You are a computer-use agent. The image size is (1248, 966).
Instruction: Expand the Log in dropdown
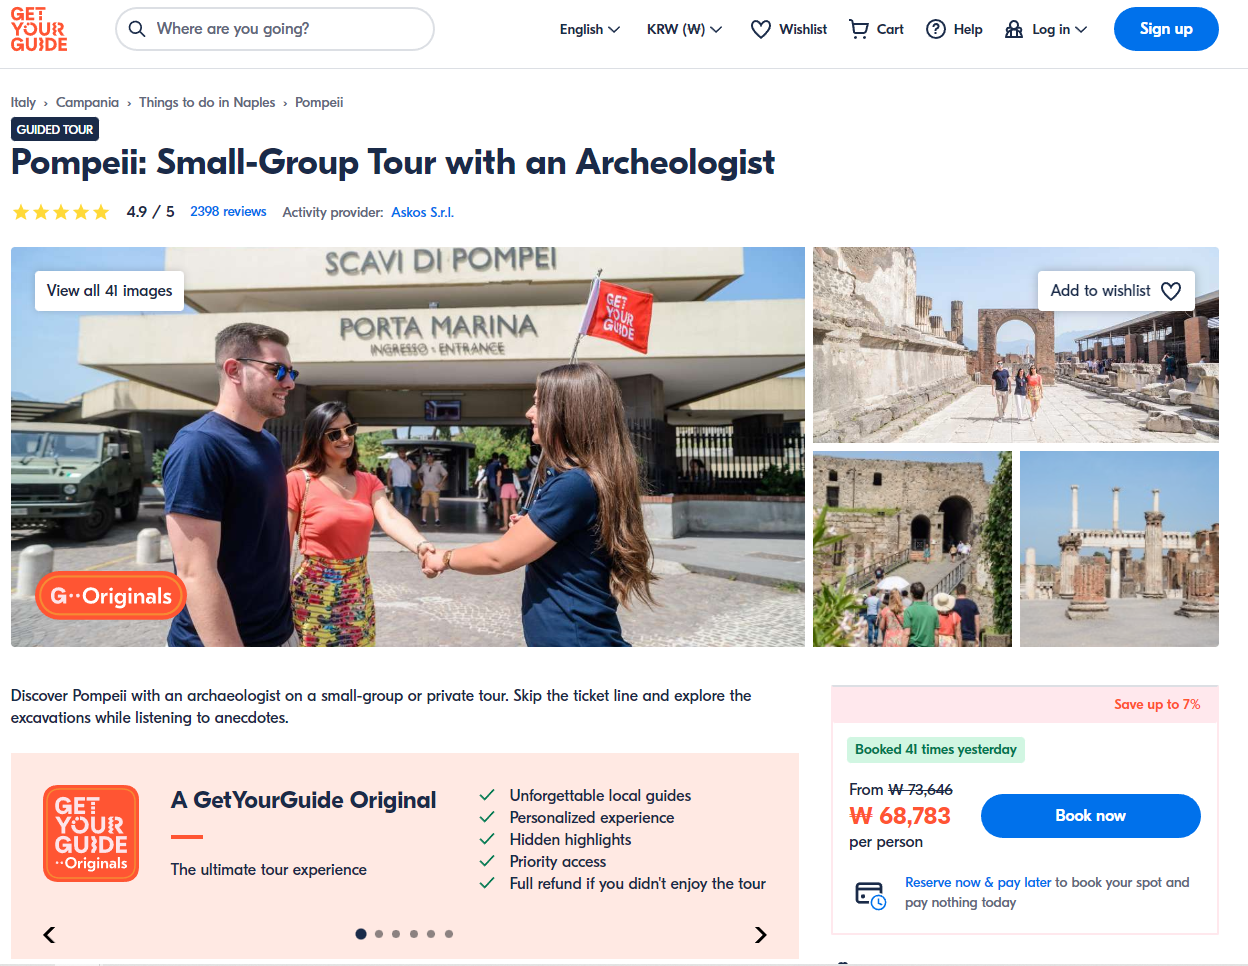click(1046, 29)
